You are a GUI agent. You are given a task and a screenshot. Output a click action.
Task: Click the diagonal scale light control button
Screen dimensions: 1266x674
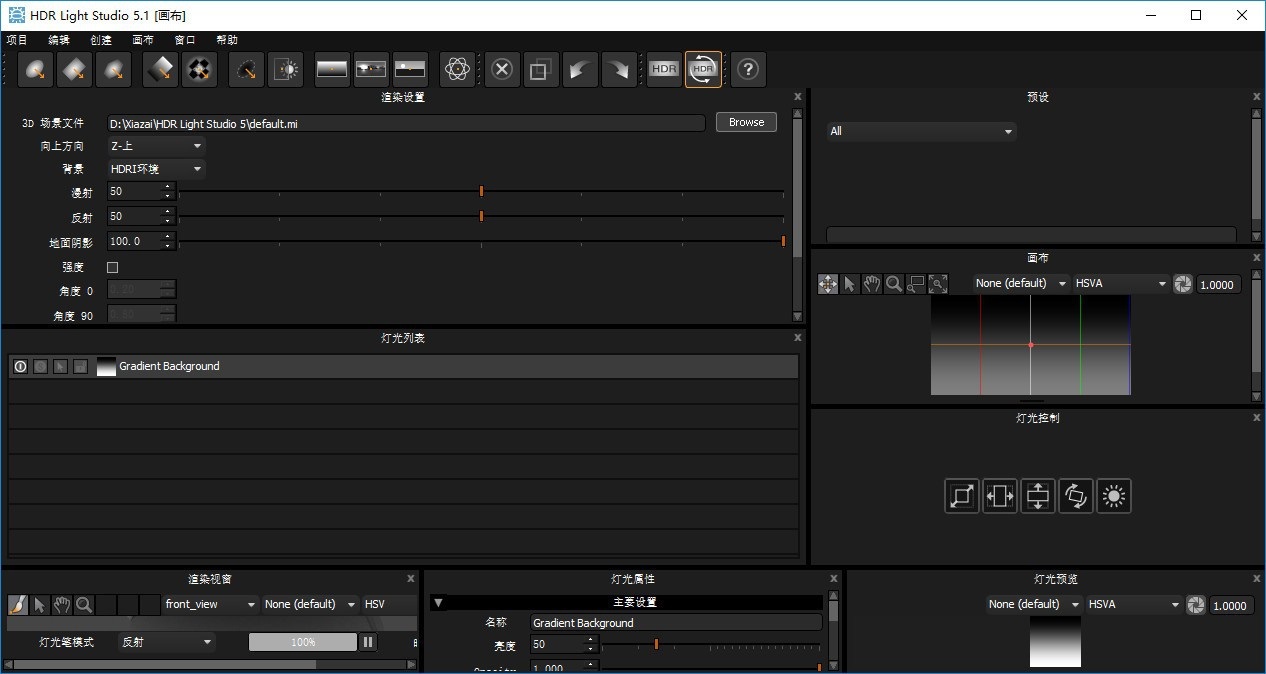[962, 496]
